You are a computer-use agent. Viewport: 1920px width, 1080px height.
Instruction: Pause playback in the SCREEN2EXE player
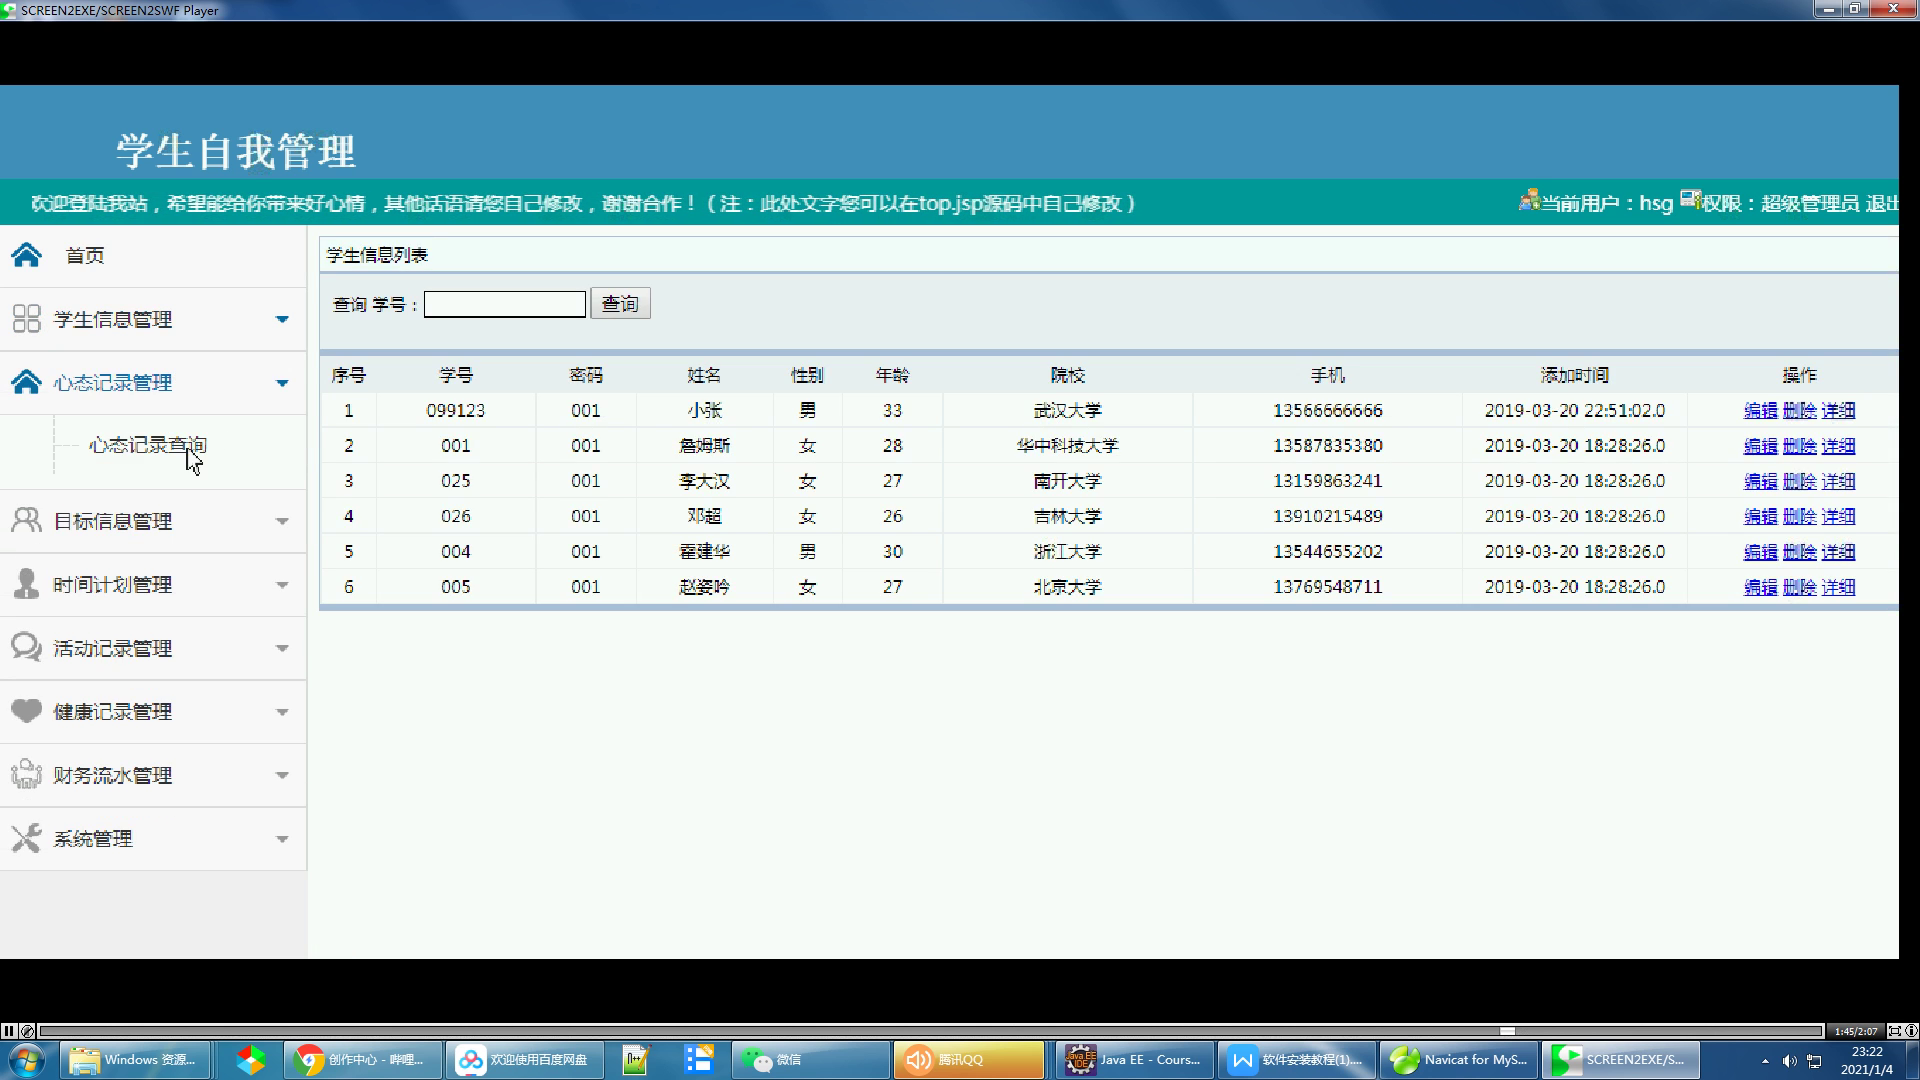pos(9,1031)
